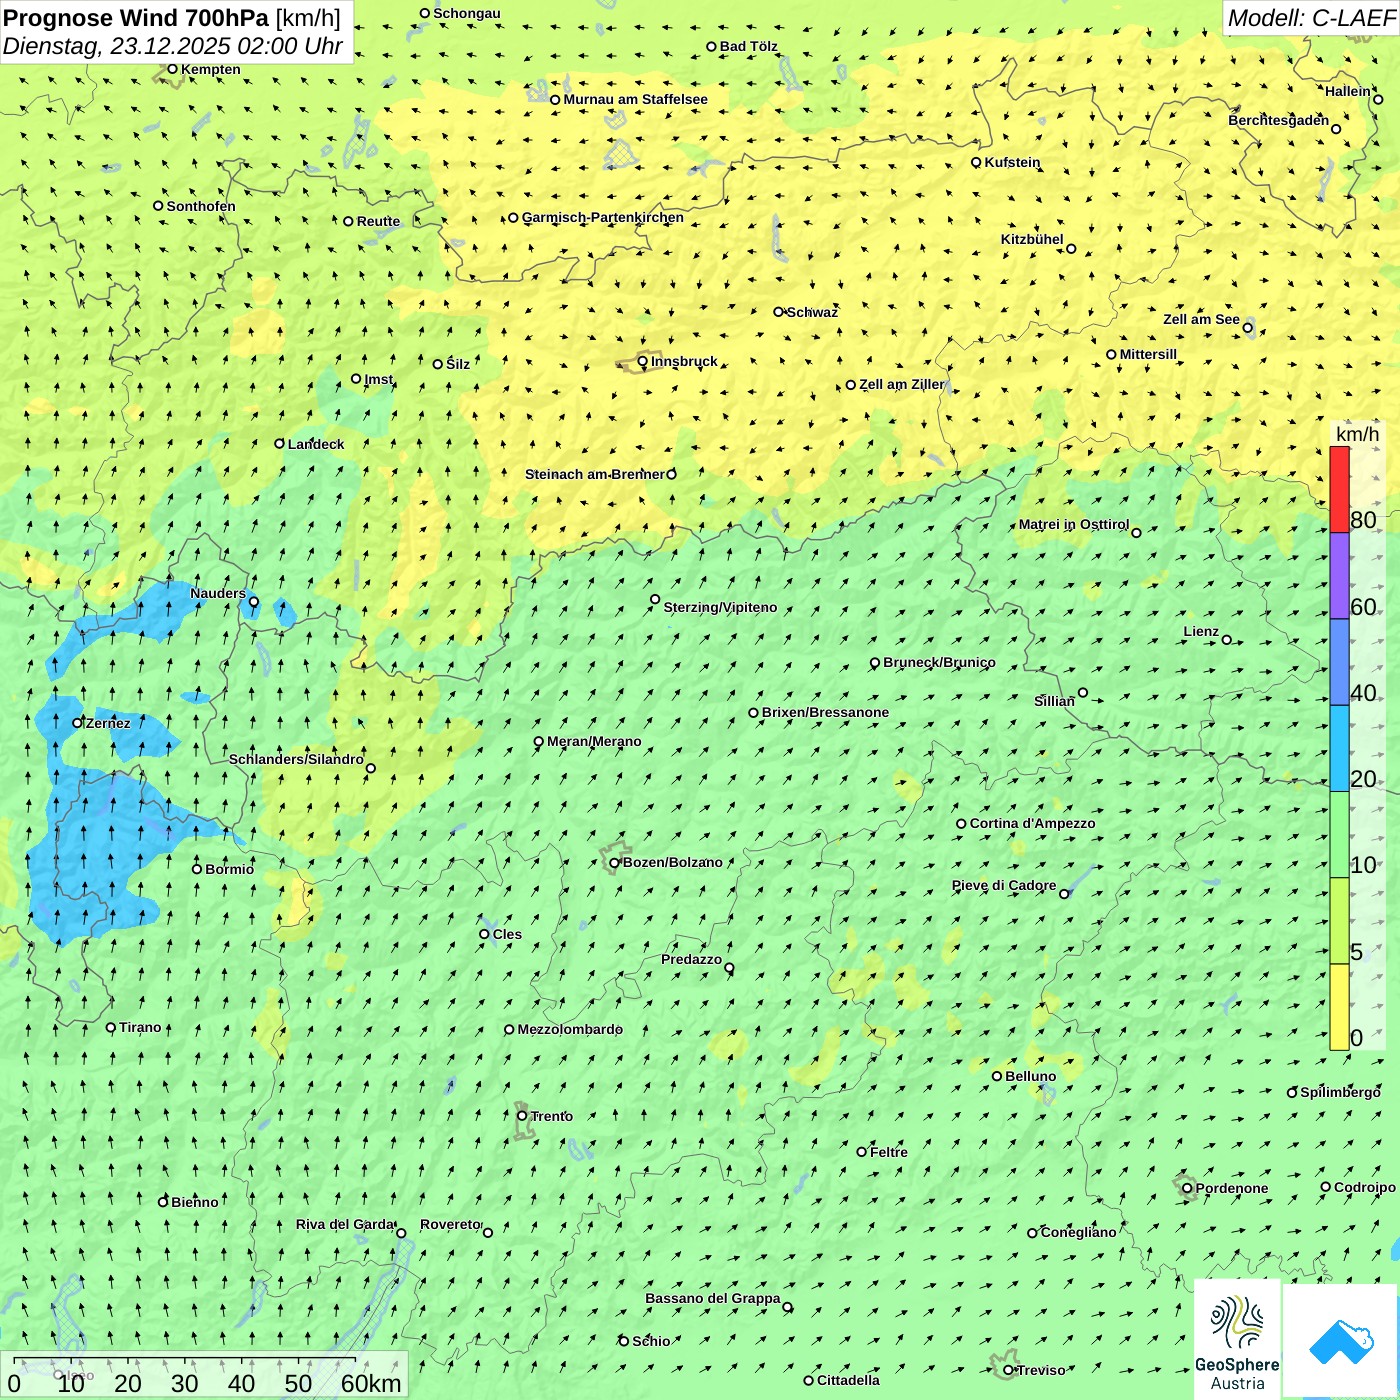Click the Predazzo town label
The image size is (1400, 1400).
point(691,960)
